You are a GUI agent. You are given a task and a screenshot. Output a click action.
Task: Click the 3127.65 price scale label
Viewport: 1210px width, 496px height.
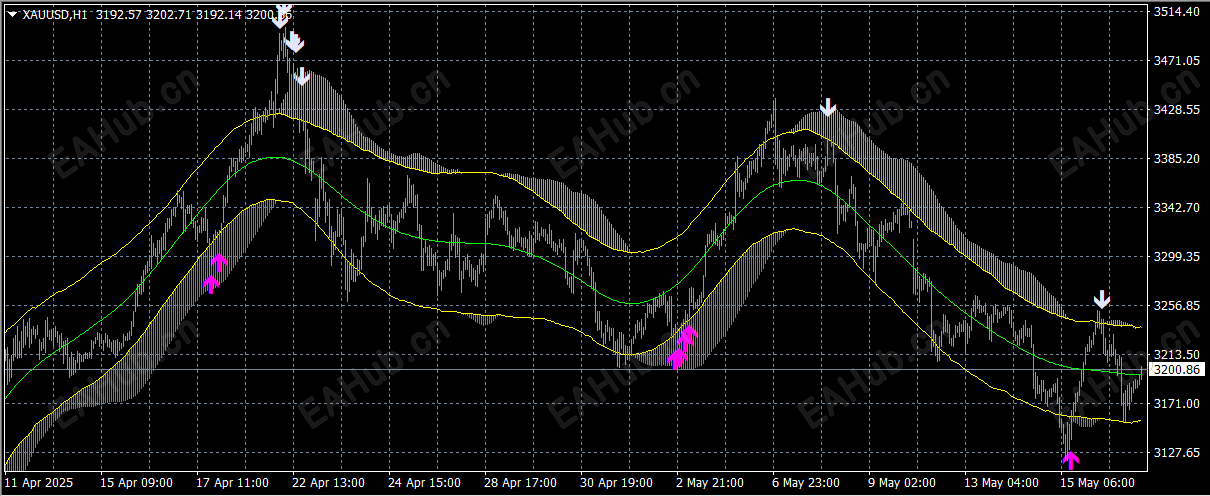coord(1176,453)
